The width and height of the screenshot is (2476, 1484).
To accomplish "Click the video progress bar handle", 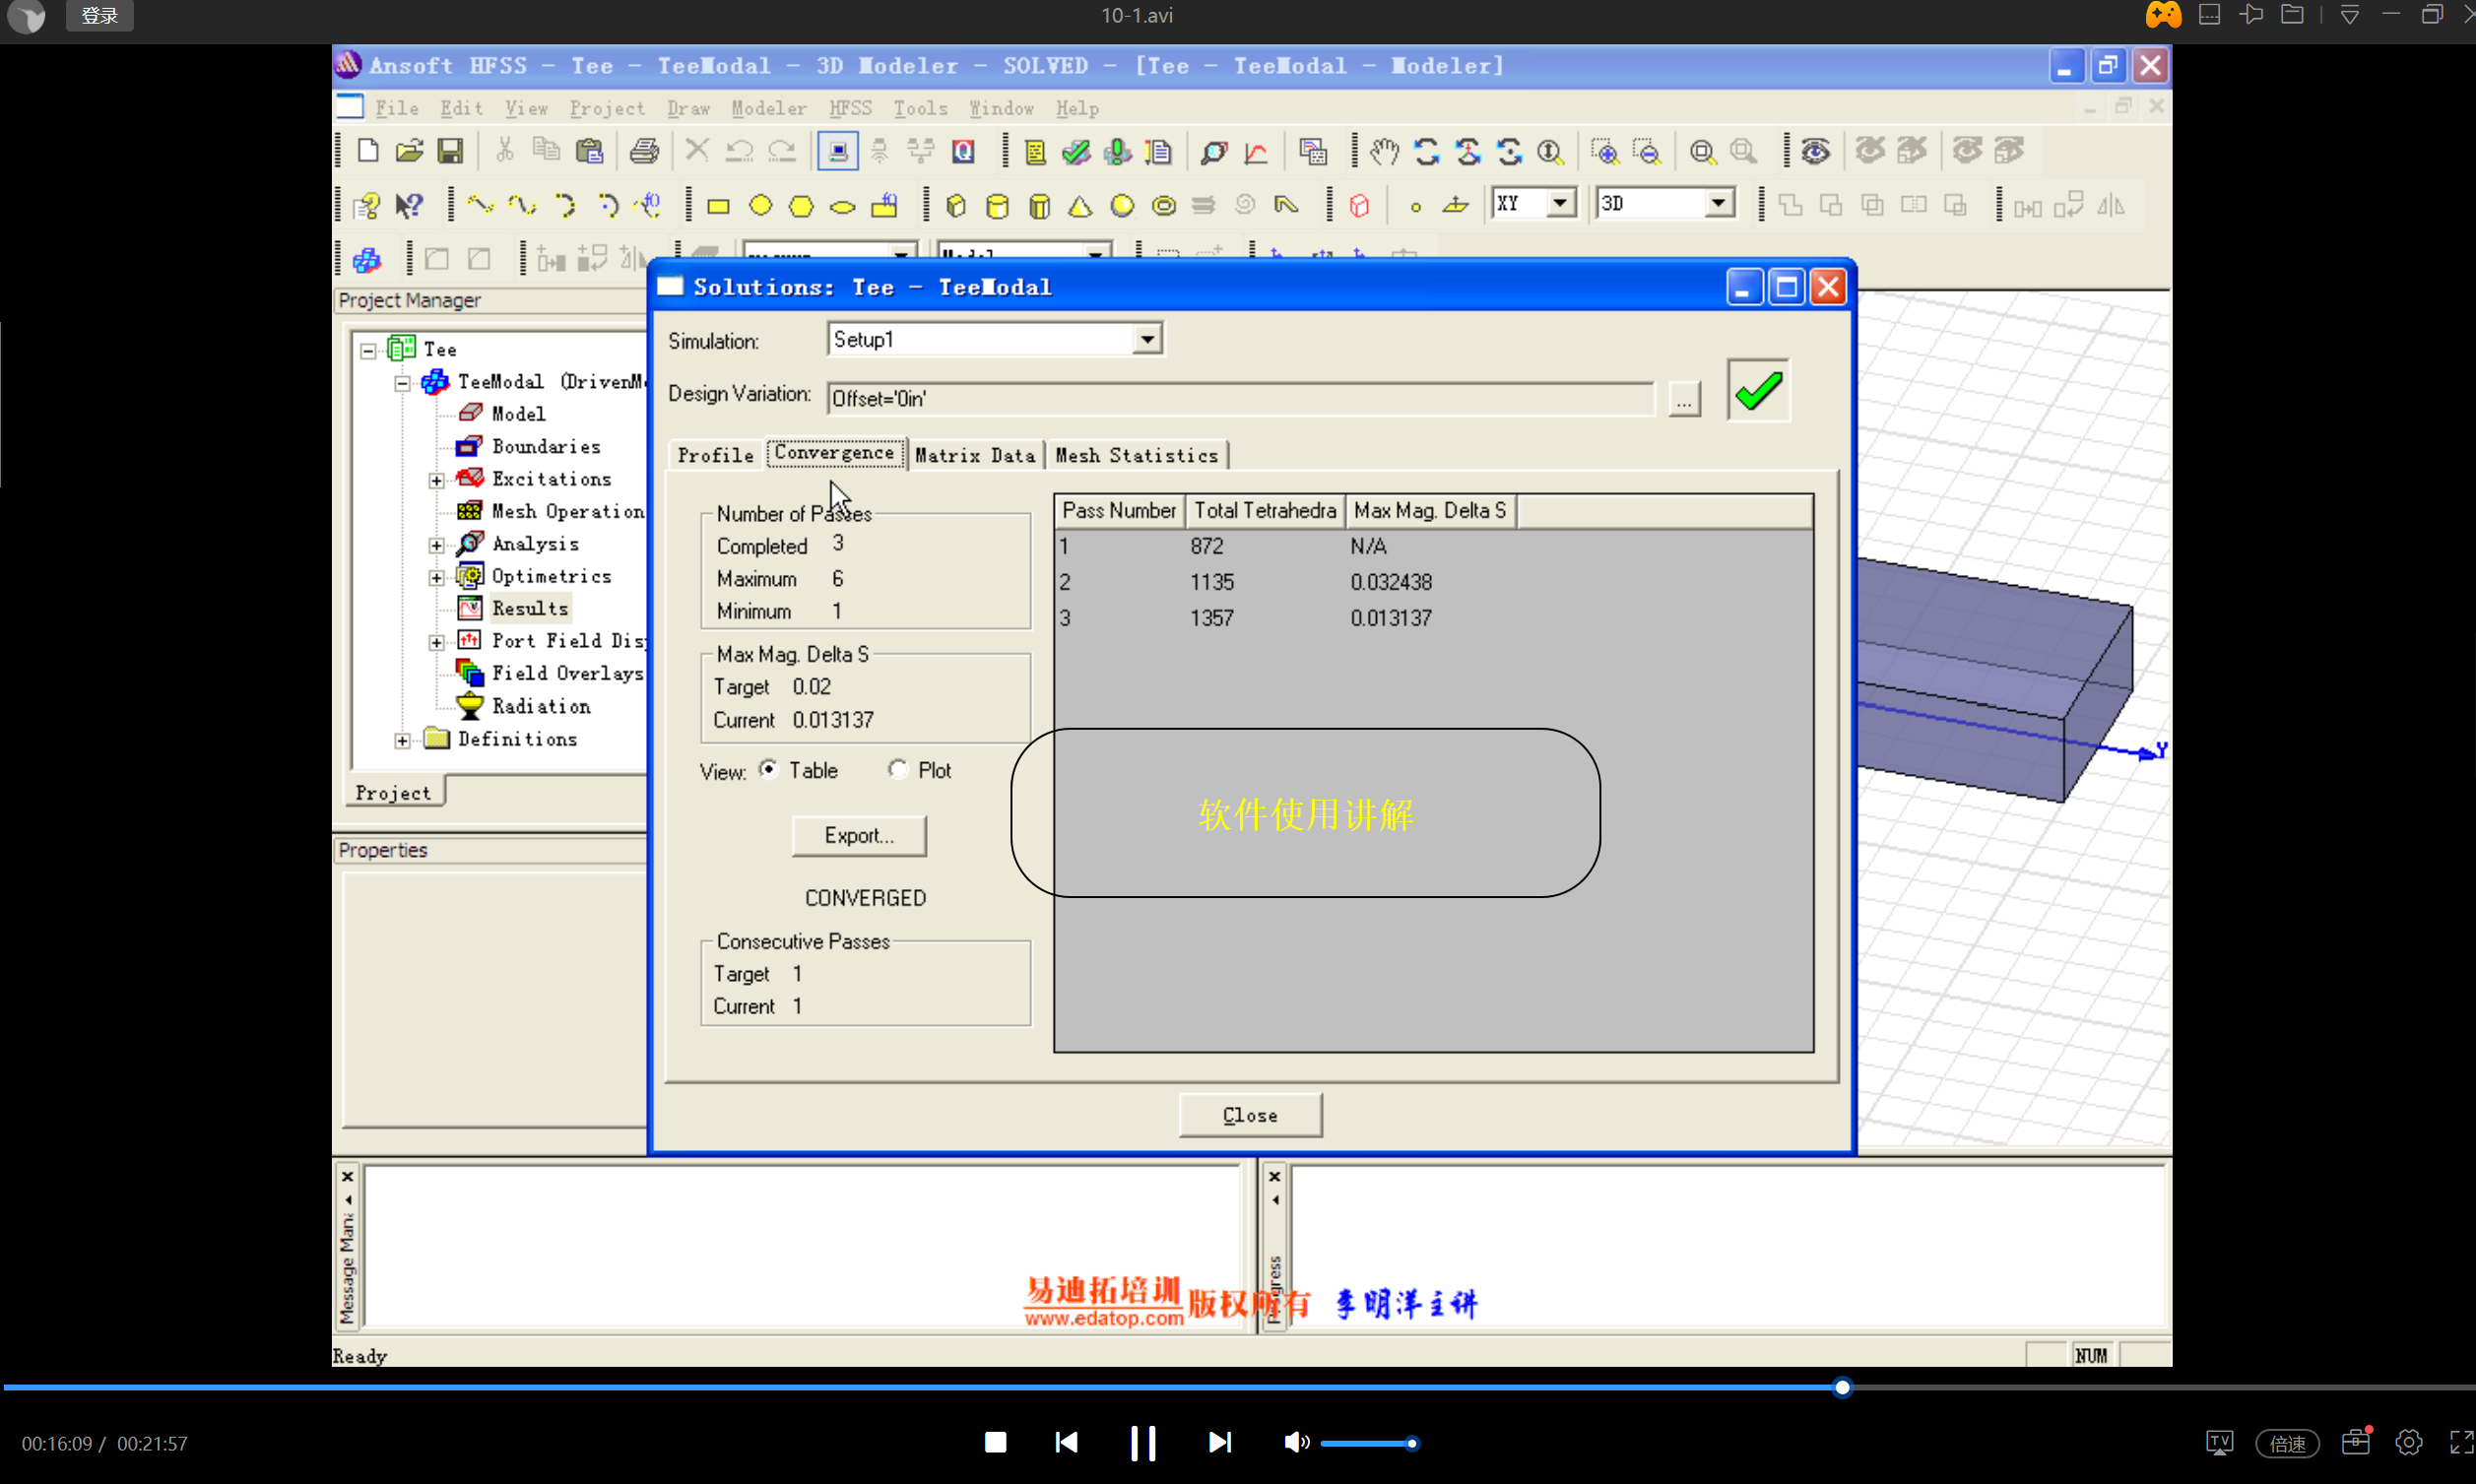I will tap(1842, 1387).
